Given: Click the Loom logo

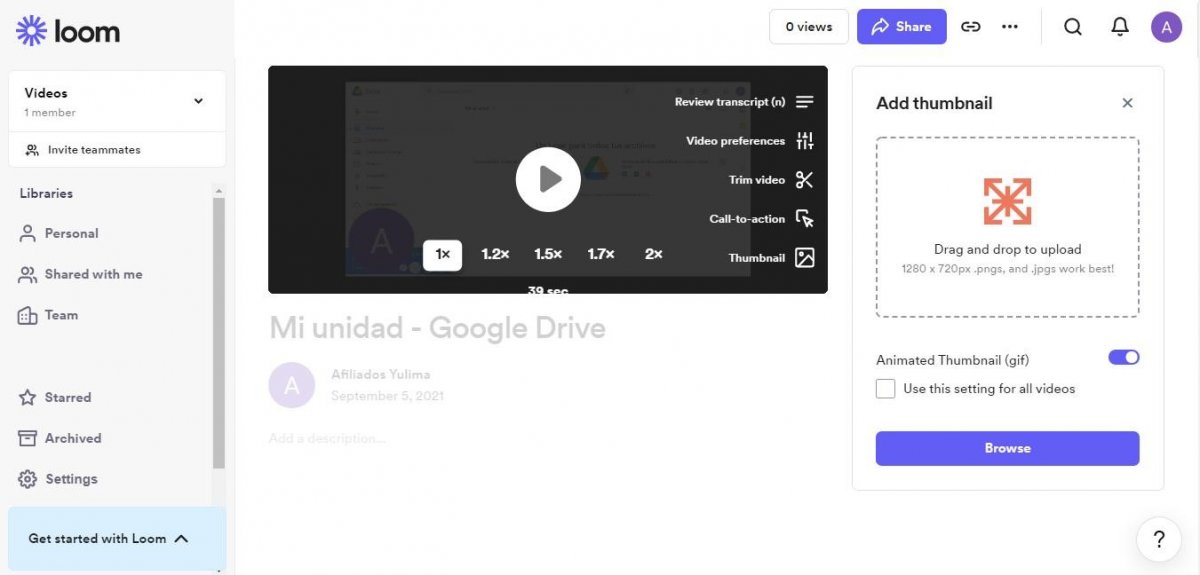Looking at the screenshot, I should [x=68, y=31].
